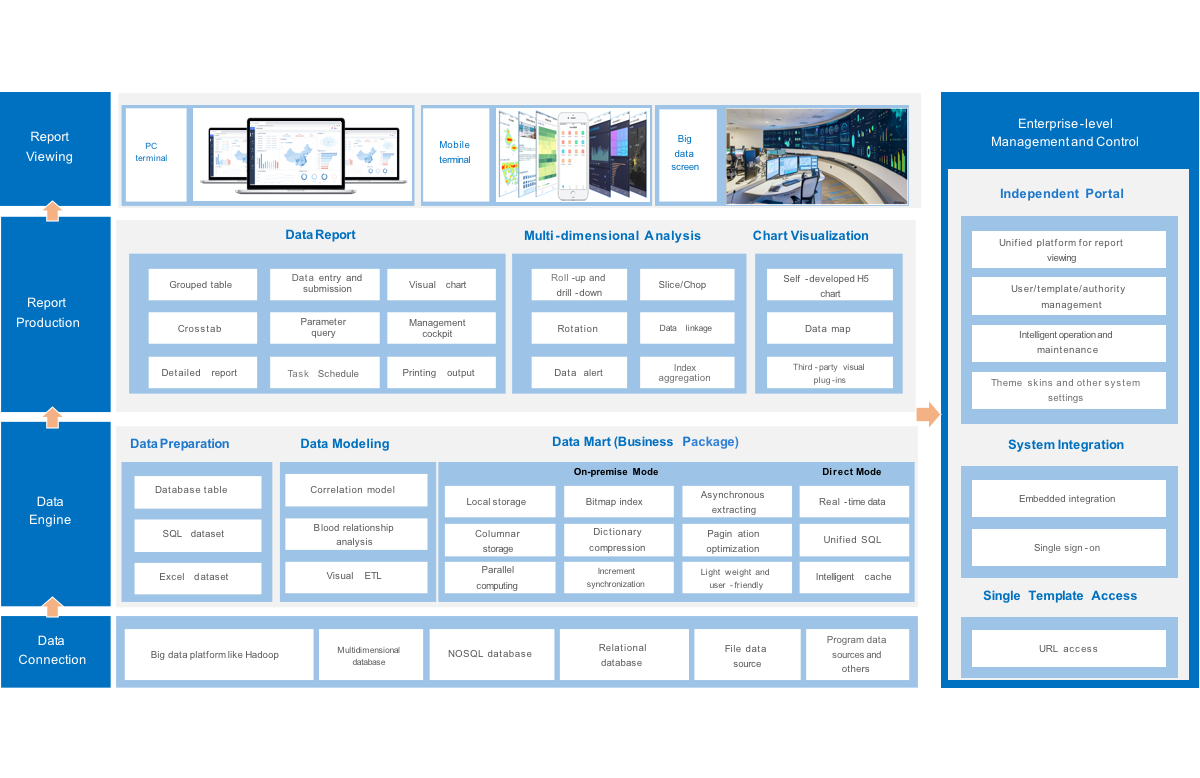Select the Data Engine layer block
Viewport: 1200px width, 778px height.
pos(55,511)
